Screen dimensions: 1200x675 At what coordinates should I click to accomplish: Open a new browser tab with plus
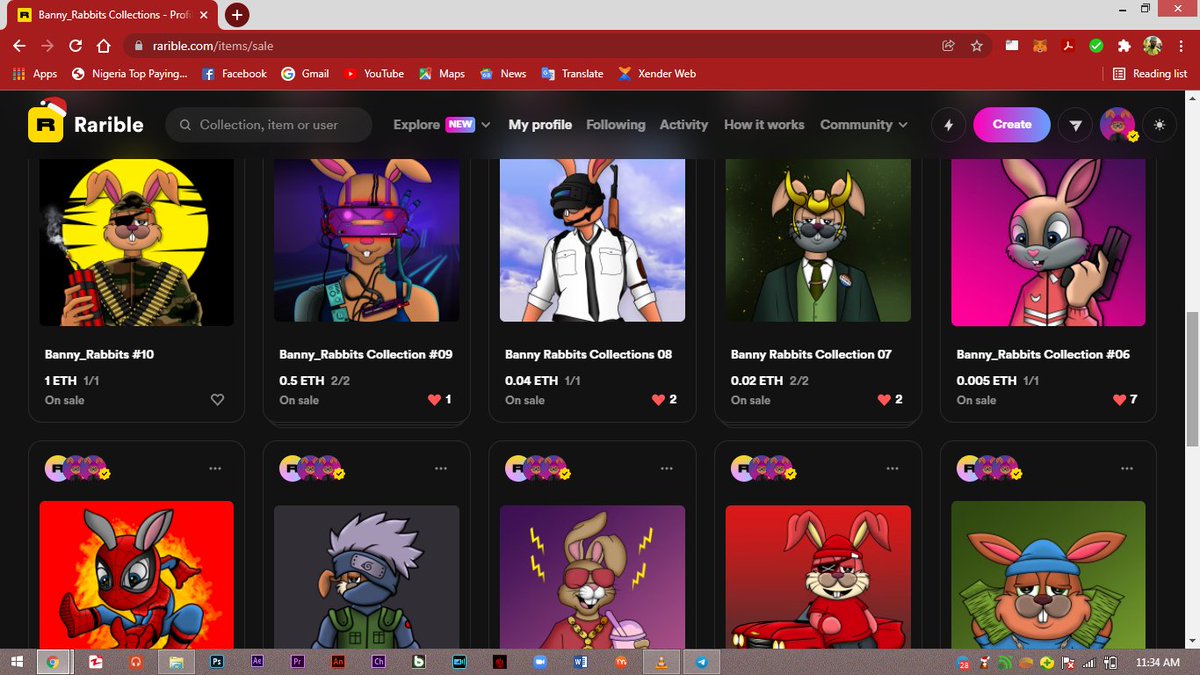(x=237, y=15)
